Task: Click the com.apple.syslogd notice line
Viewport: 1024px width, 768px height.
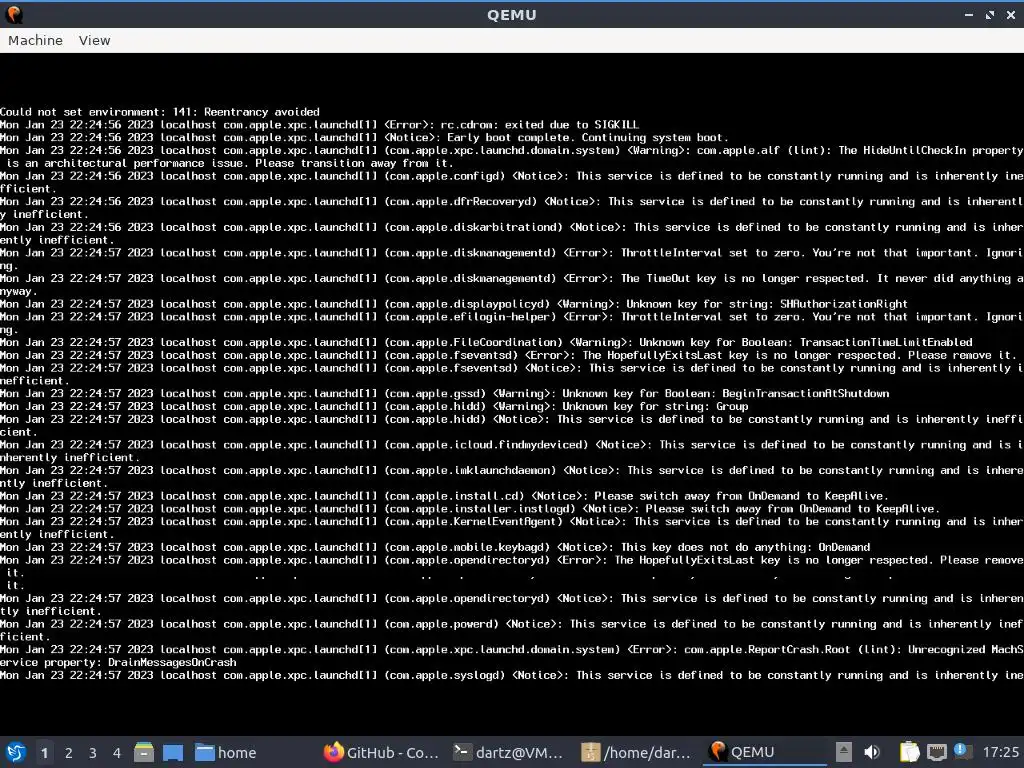Action: click(512, 675)
